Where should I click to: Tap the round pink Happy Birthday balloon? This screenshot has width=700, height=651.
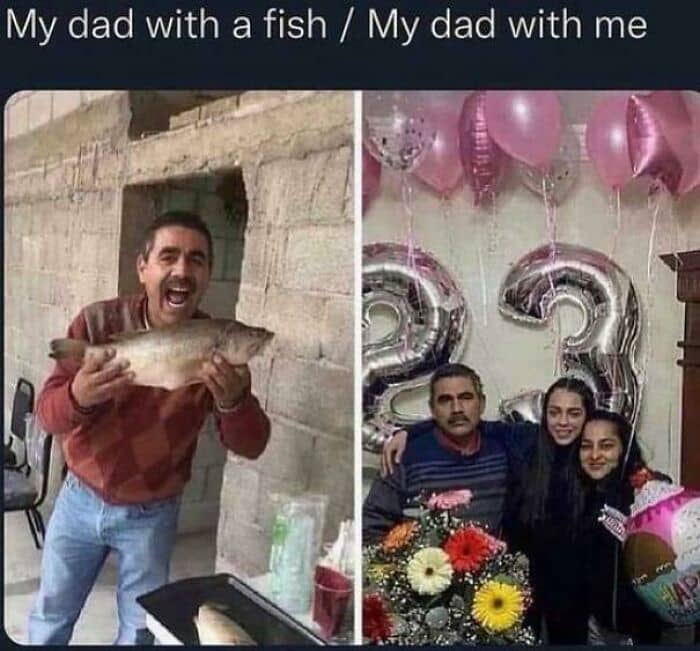(663, 556)
